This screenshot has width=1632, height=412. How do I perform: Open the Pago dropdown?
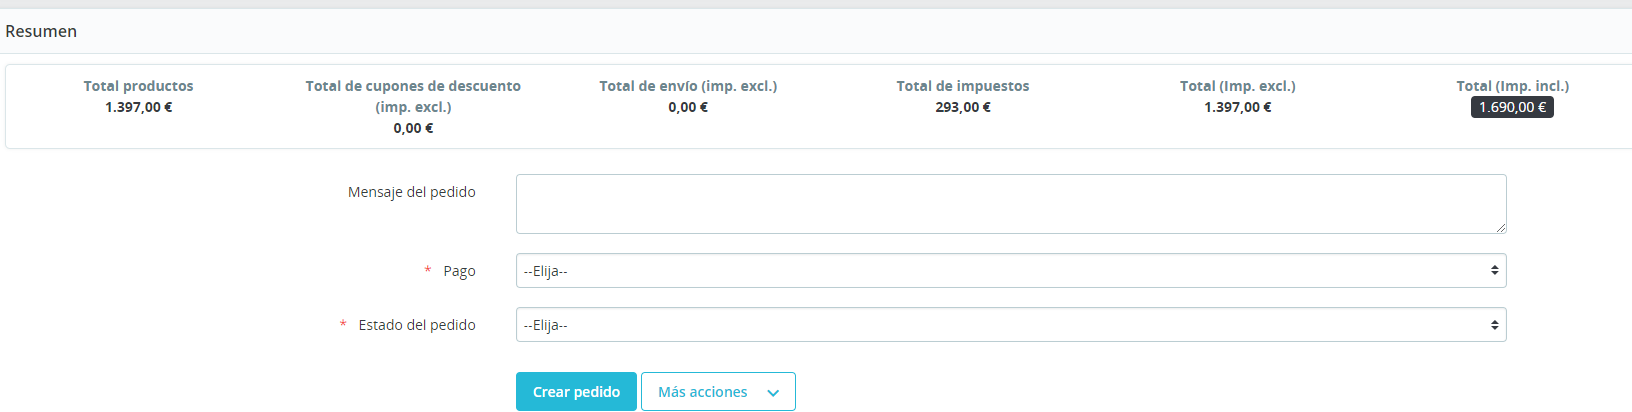pos(1010,271)
